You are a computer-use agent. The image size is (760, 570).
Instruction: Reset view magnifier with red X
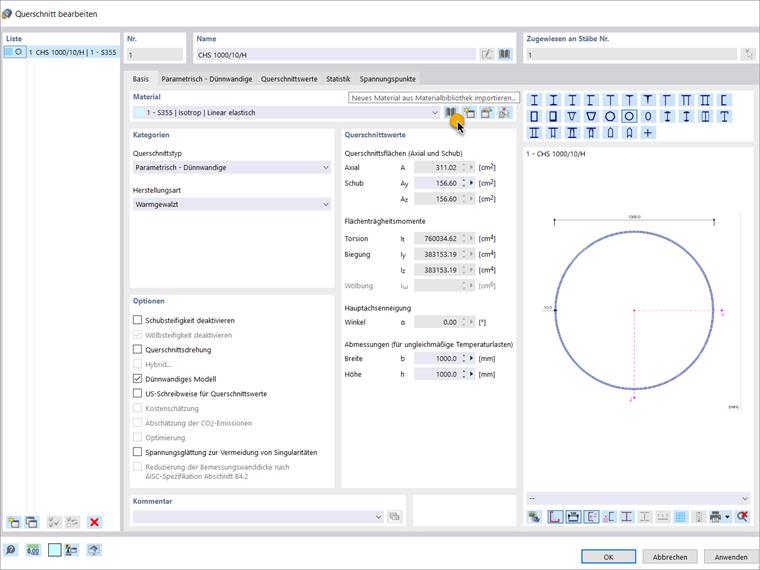[x=742, y=517]
